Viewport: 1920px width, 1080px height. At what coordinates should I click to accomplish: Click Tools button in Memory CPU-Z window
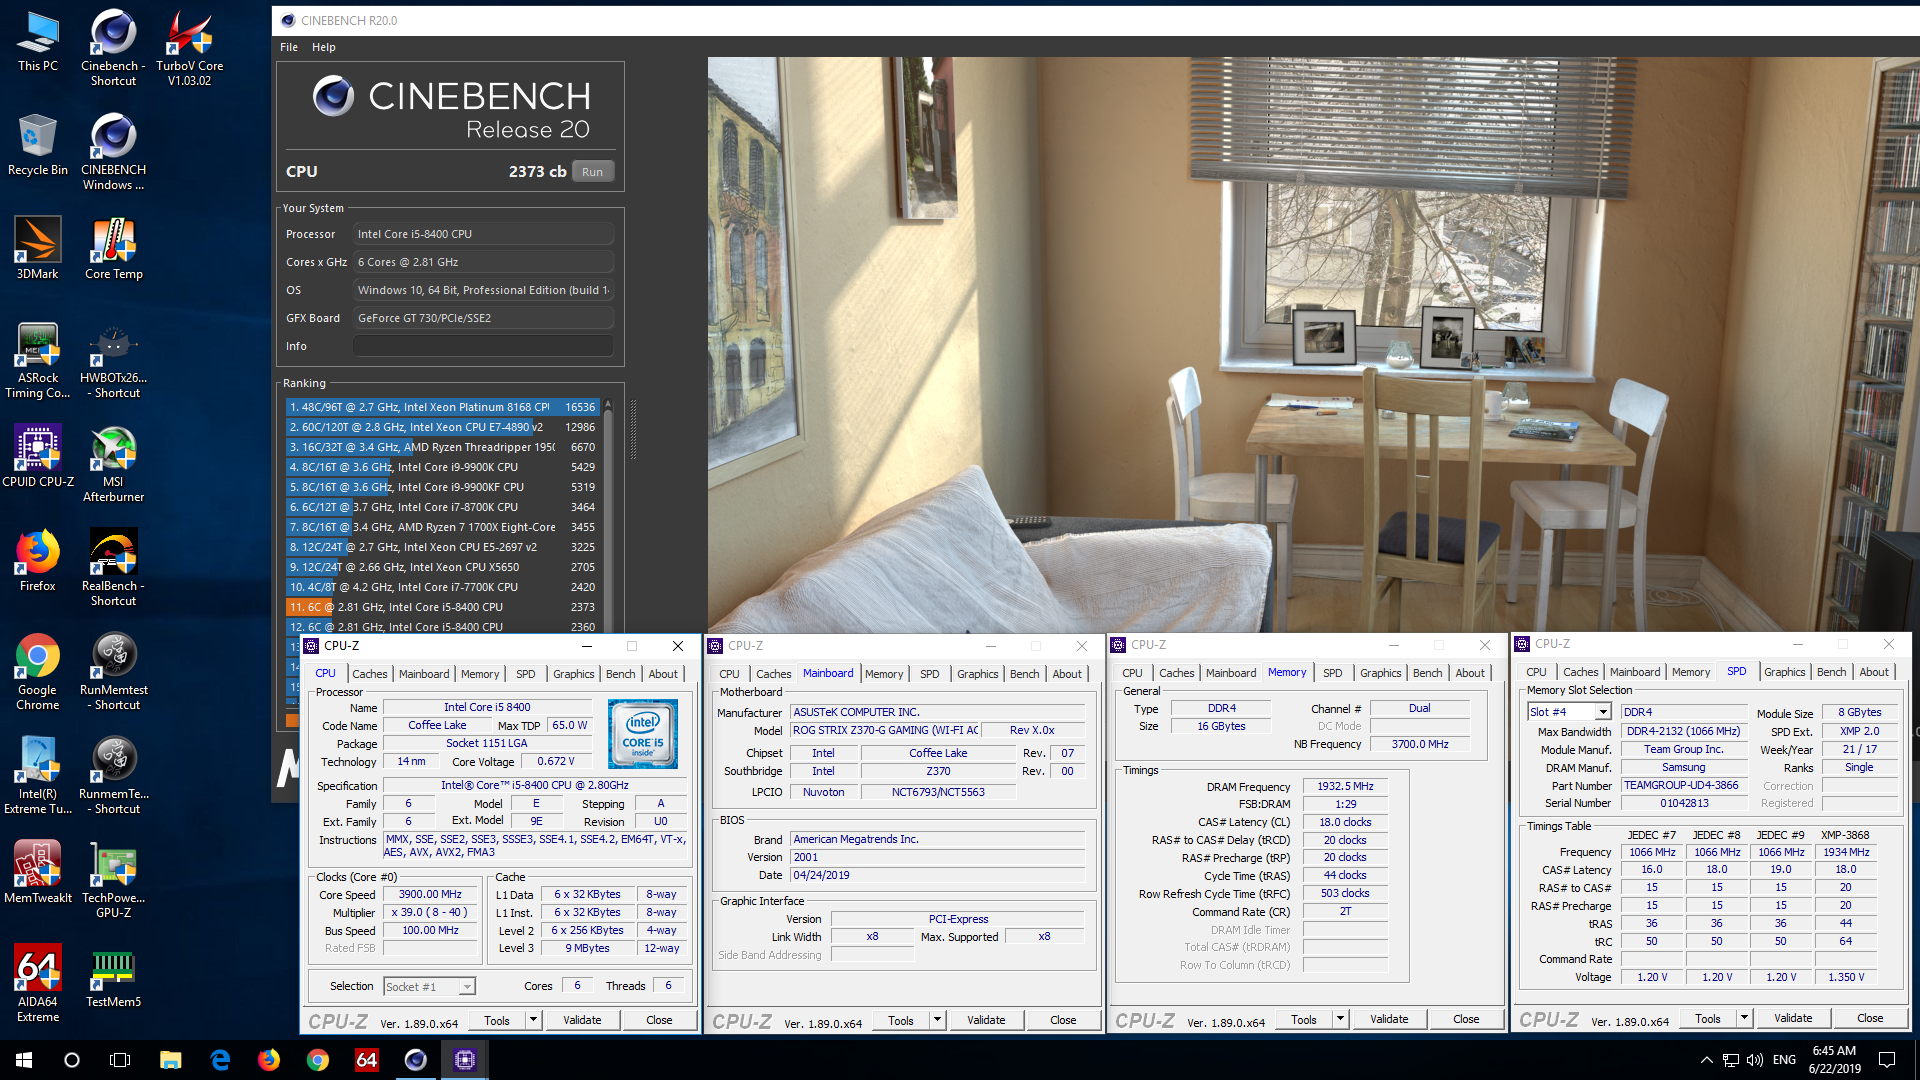1304,1019
